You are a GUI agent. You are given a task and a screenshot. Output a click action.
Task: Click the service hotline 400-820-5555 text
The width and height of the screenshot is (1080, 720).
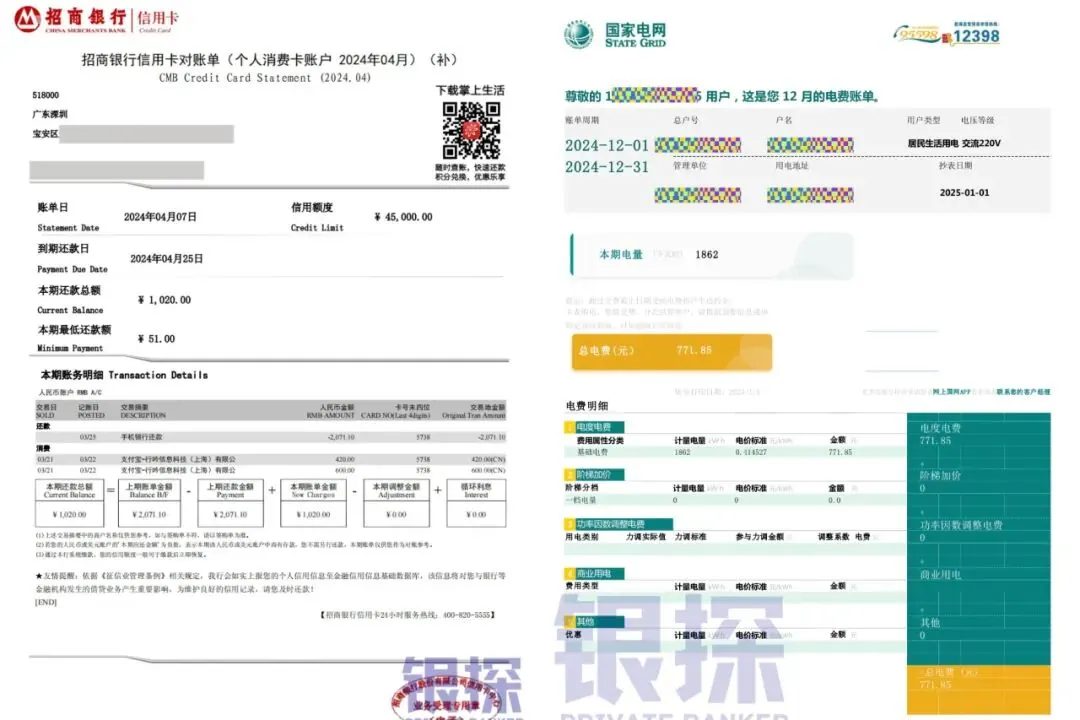point(407,615)
